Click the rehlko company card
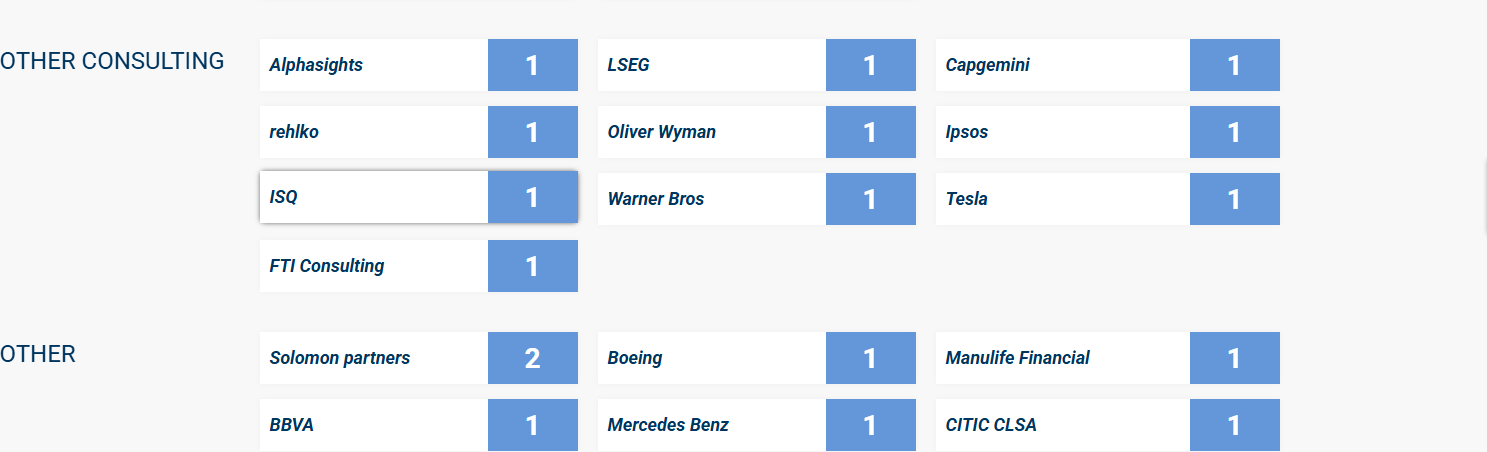Image resolution: width=1487 pixels, height=452 pixels. (x=374, y=132)
